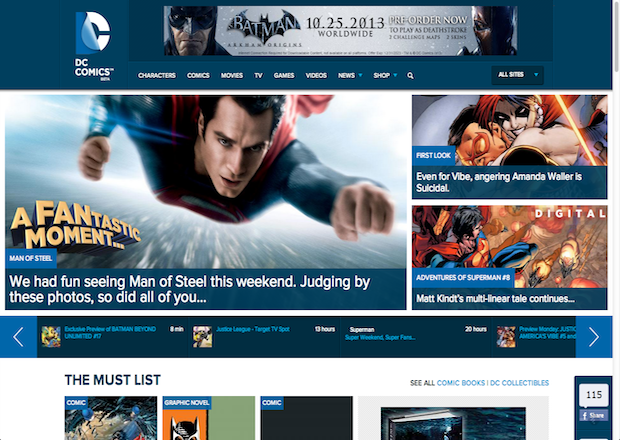This screenshot has width=620, height=440.
Task: Open the Videos menu item
Action: 316,76
